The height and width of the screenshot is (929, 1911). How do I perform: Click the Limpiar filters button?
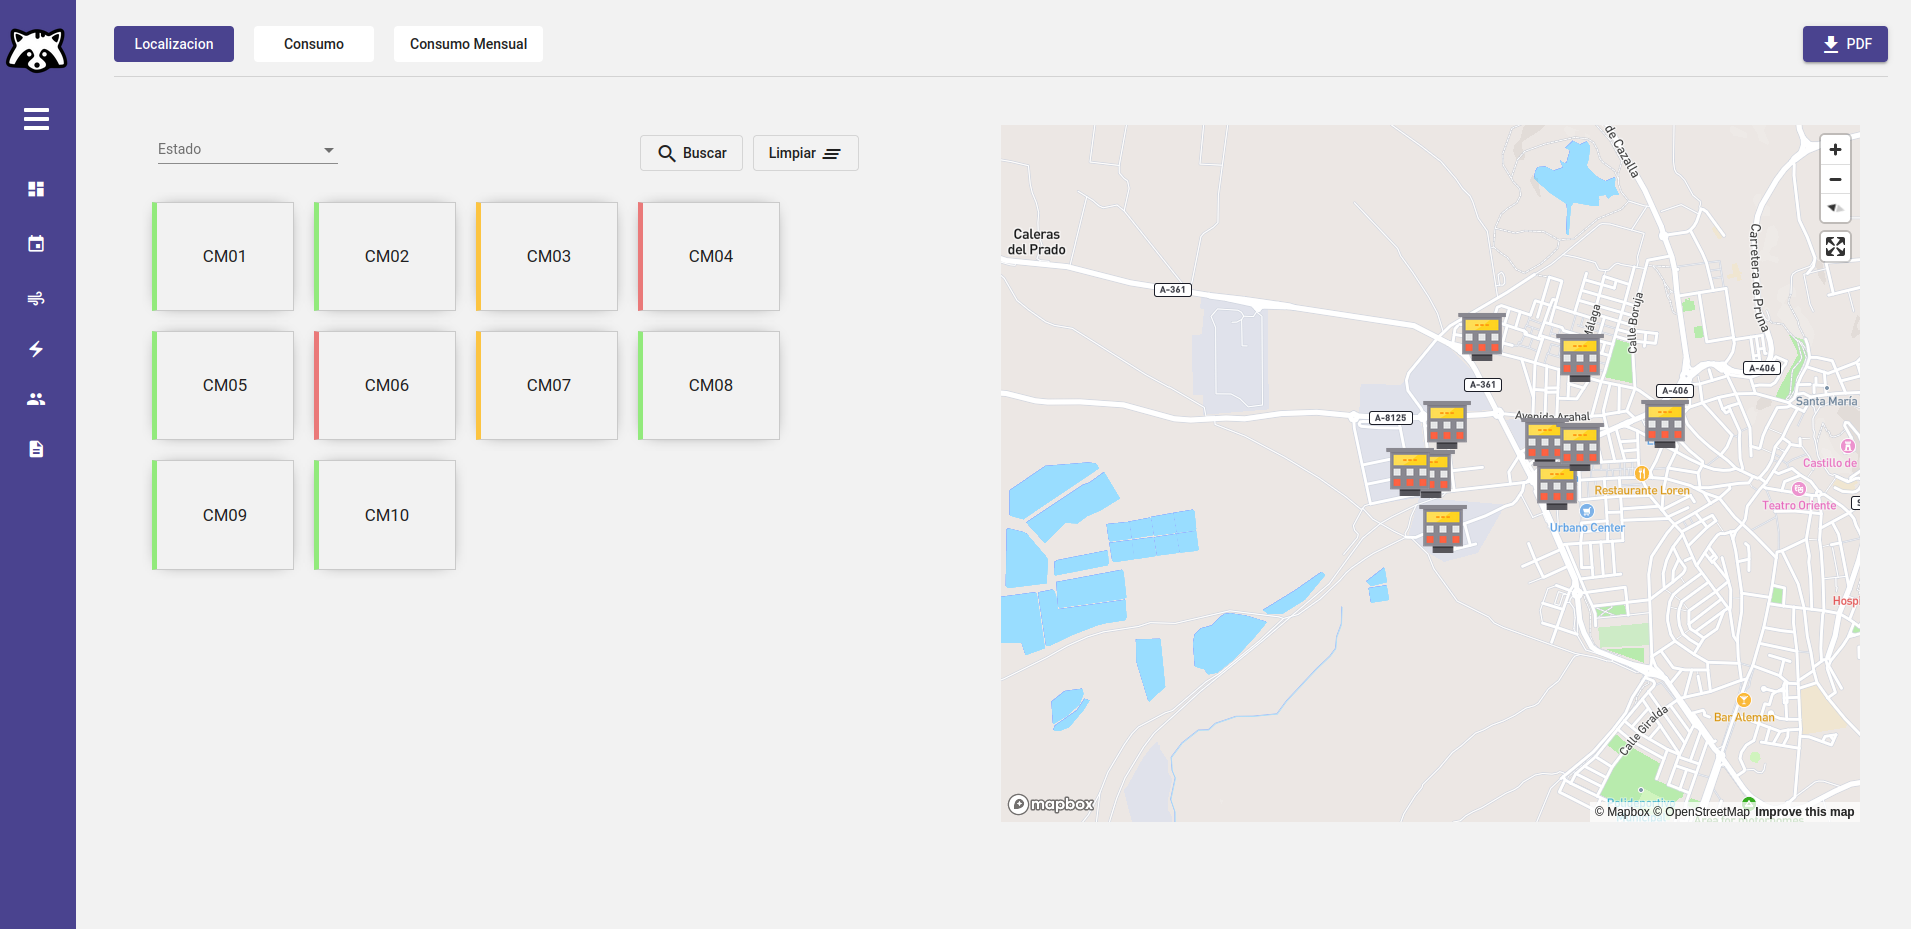coord(805,153)
